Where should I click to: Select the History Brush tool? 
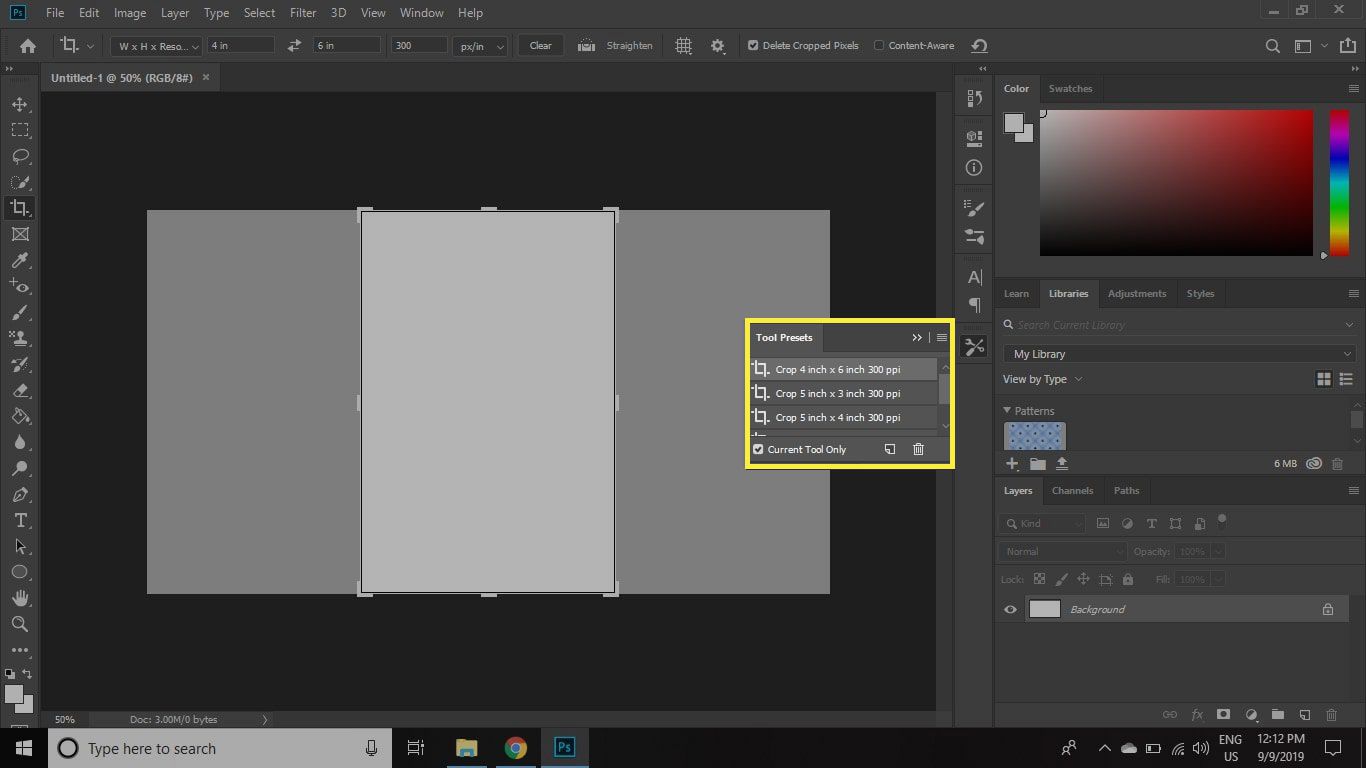[x=19, y=364]
